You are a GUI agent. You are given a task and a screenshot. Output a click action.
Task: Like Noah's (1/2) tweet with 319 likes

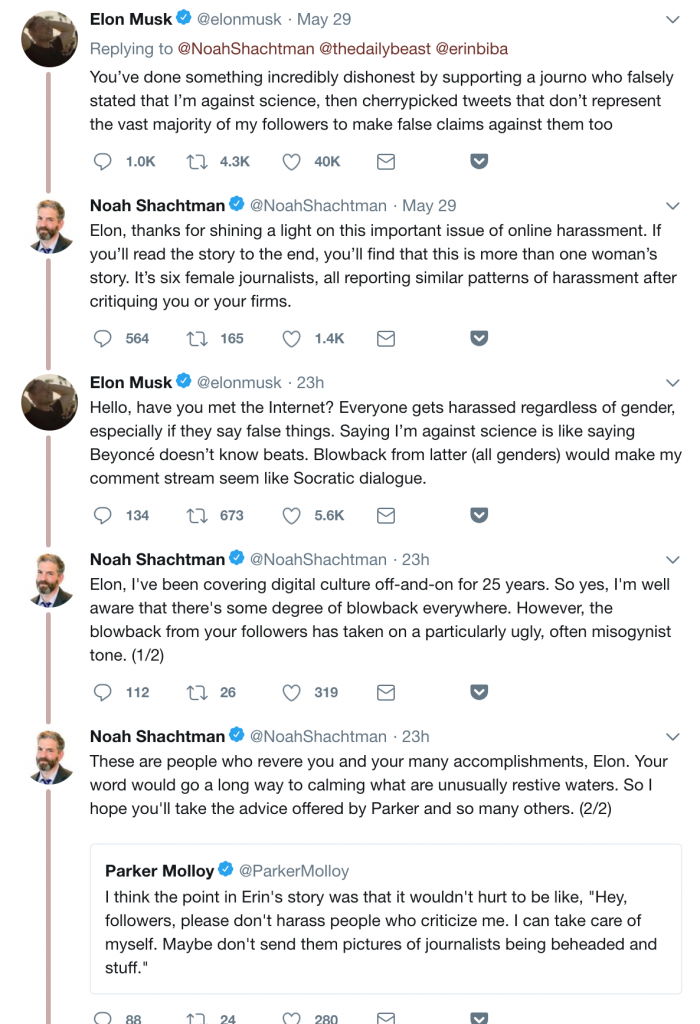coord(291,692)
